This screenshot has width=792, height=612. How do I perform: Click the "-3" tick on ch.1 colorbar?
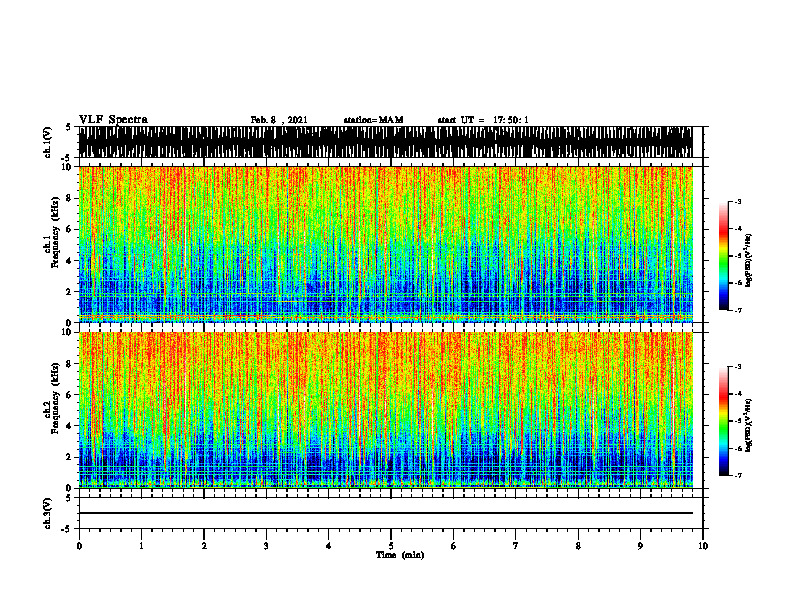738,201
